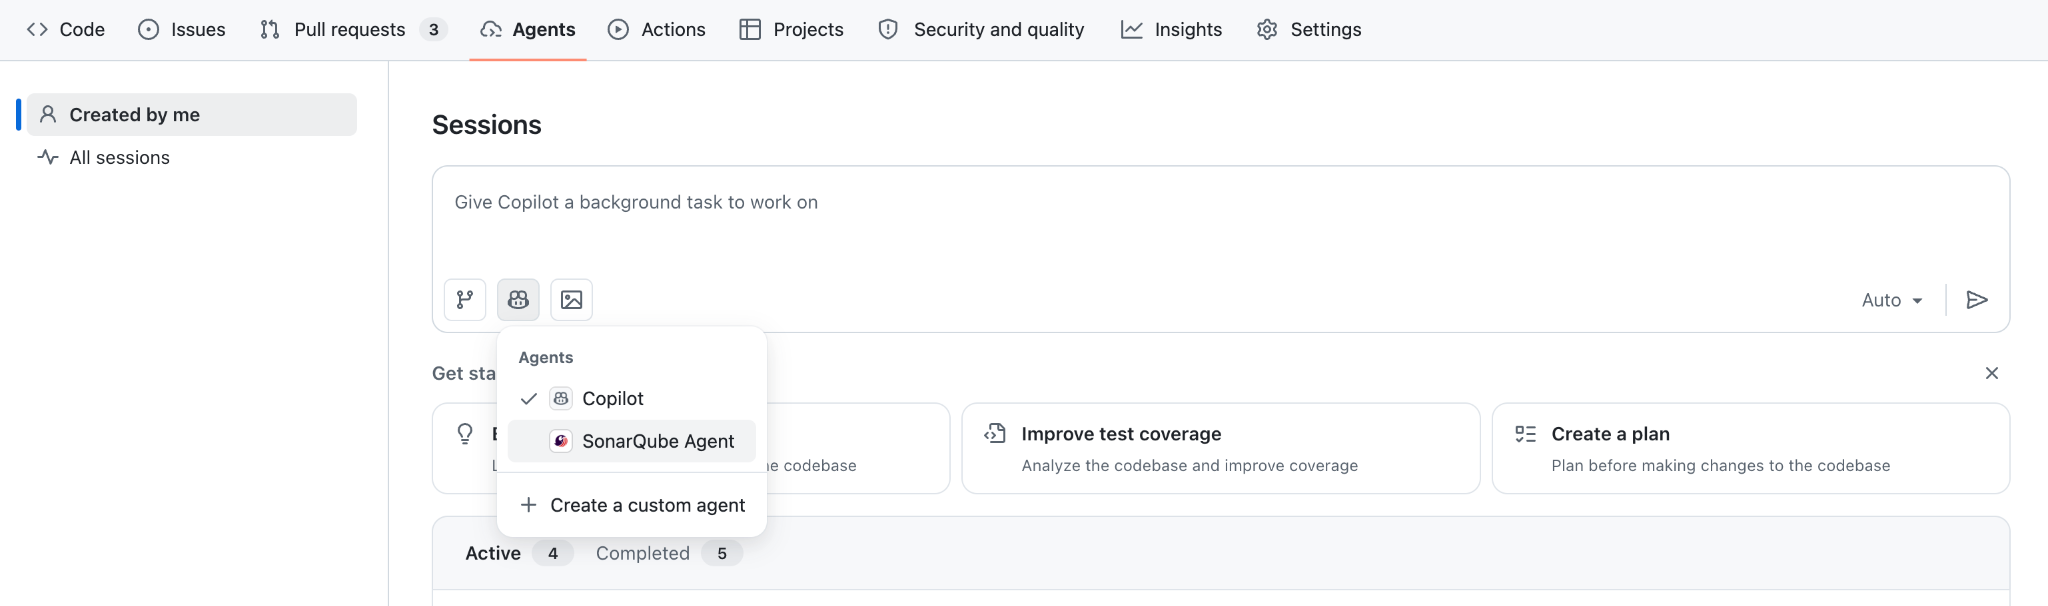Click the Pull requests count badge 3
This screenshot has height=606, width=2048.
[x=433, y=30]
